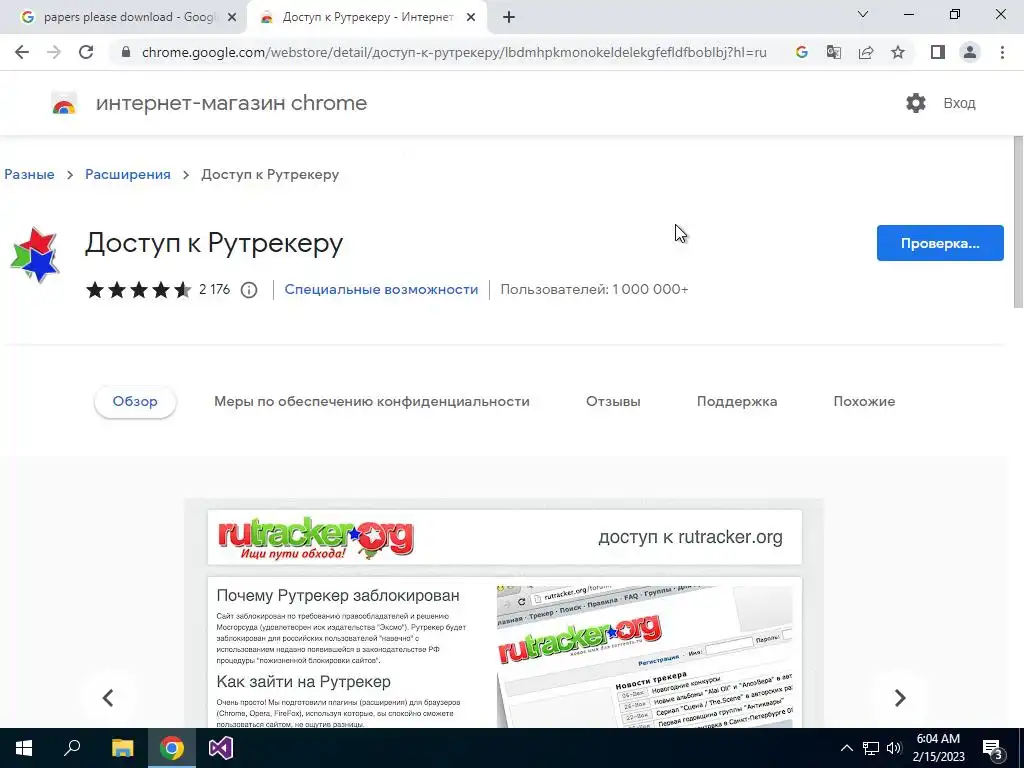Image resolution: width=1024 pixels, height=768 pixels.
Task: Click 'интернет-магазин chrome' header title
Action: [x=231, y=103]
